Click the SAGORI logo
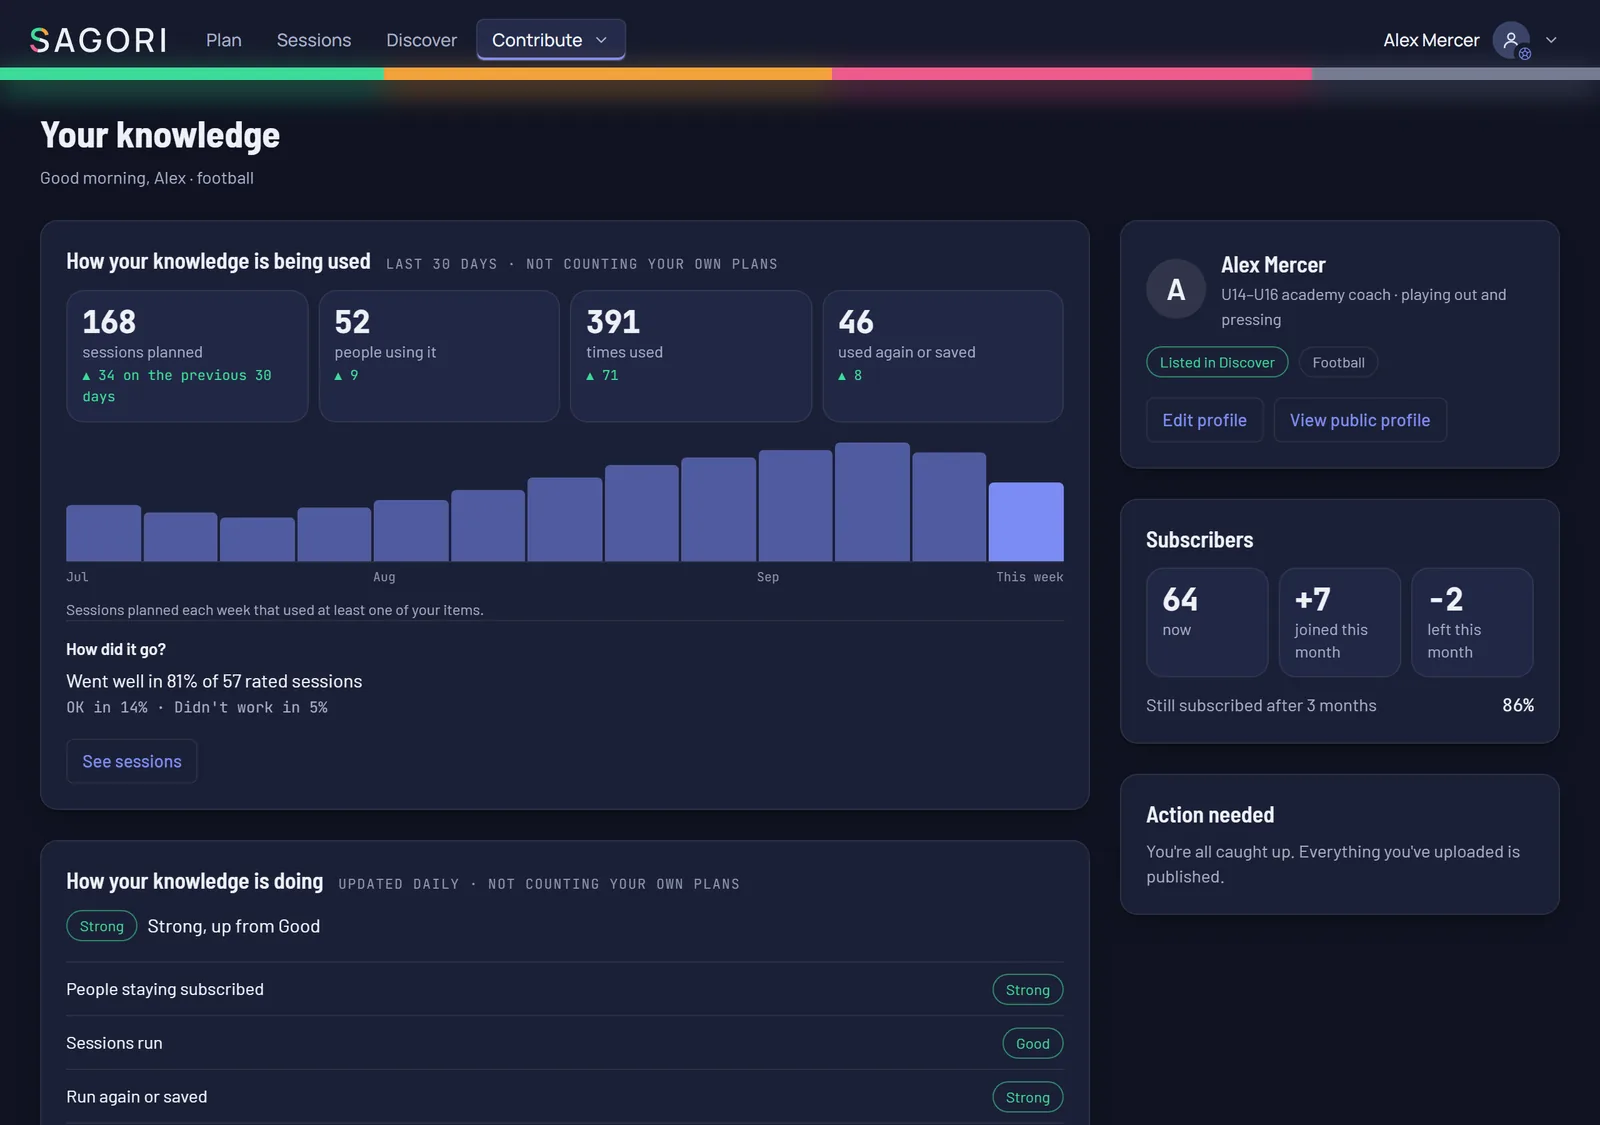 pos(98,40)
